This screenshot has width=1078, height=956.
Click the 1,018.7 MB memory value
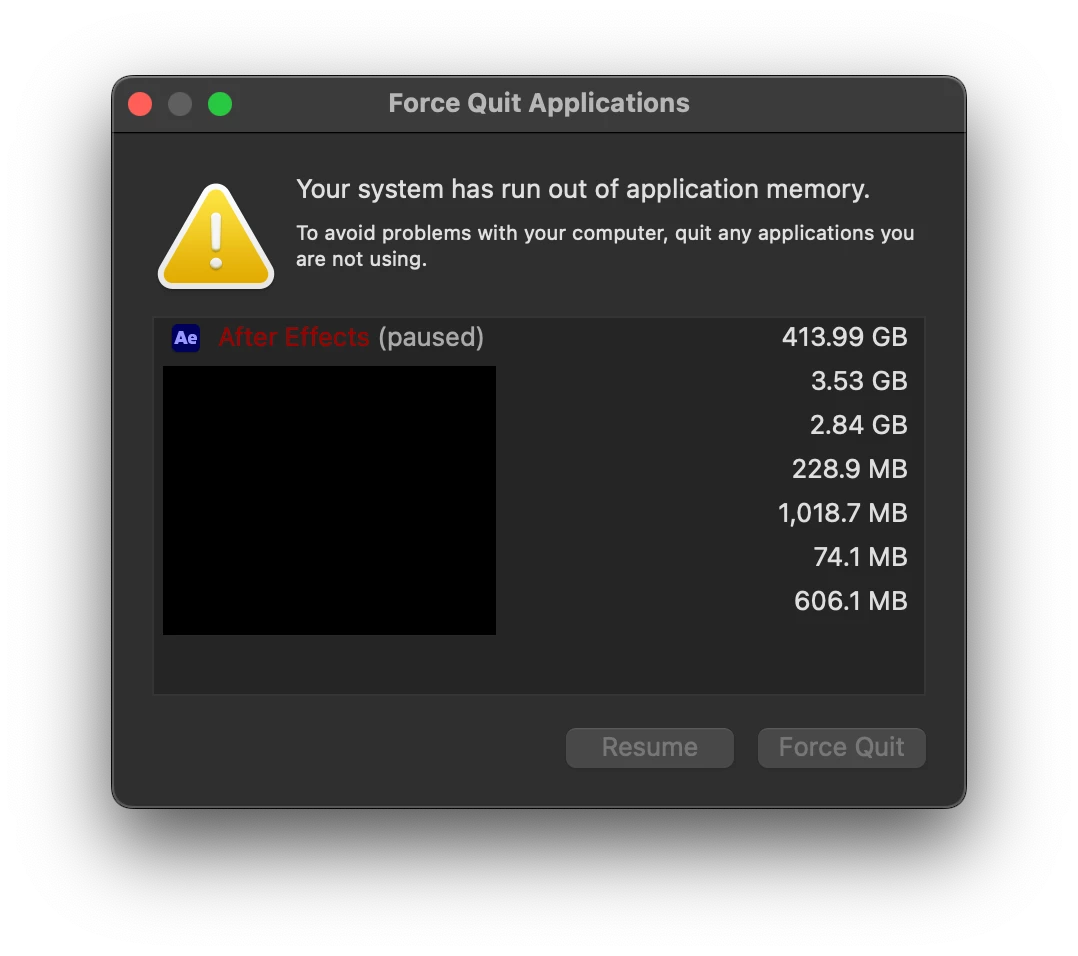[843, 513]
